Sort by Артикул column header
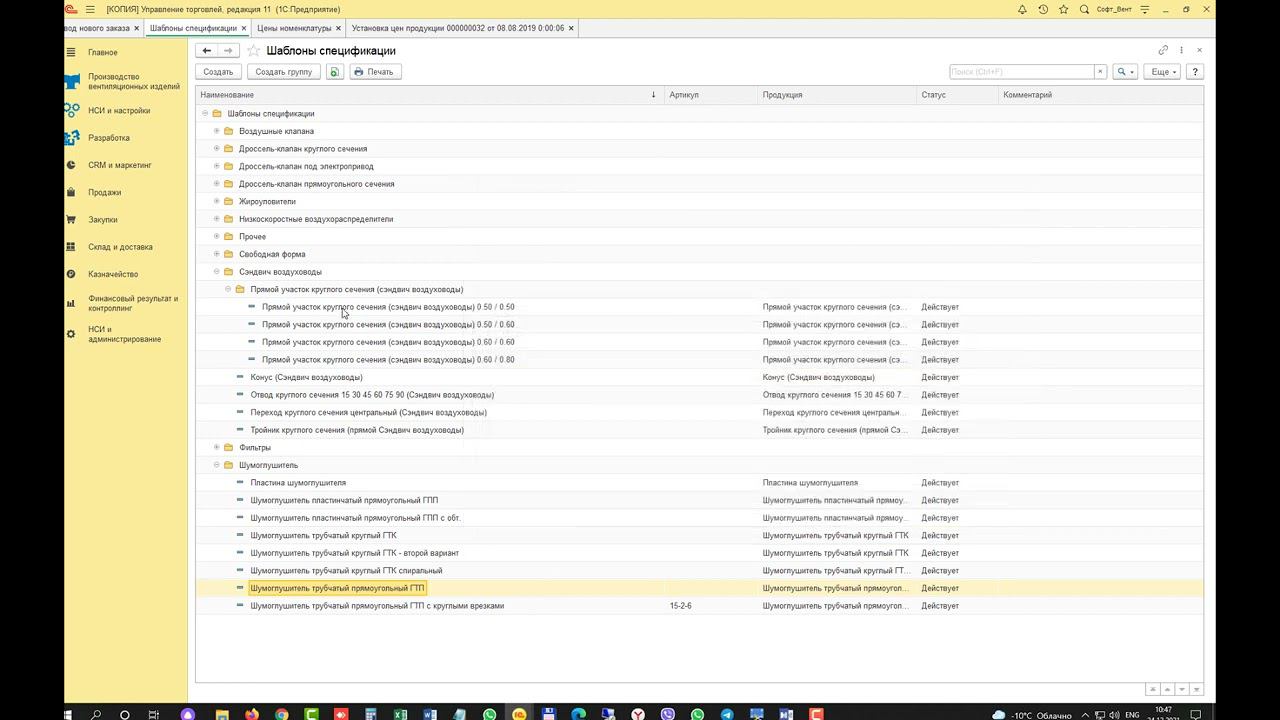The height and width of the screenshot is (720, 1280). click(x=711, y=95)
